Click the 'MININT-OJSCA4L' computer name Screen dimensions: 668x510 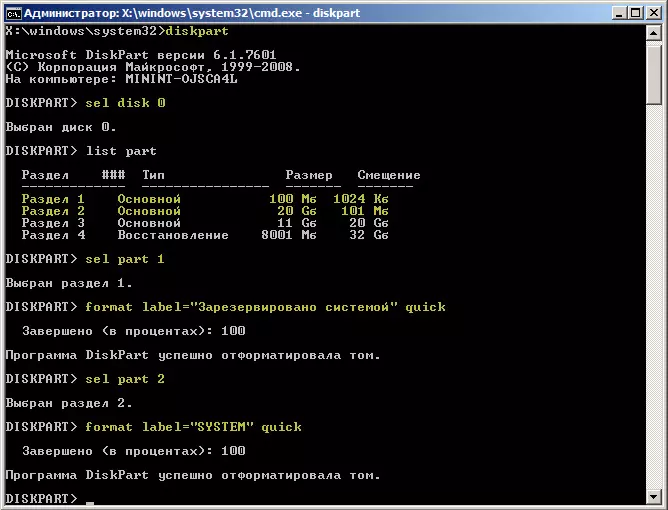(x=181, y=79)
